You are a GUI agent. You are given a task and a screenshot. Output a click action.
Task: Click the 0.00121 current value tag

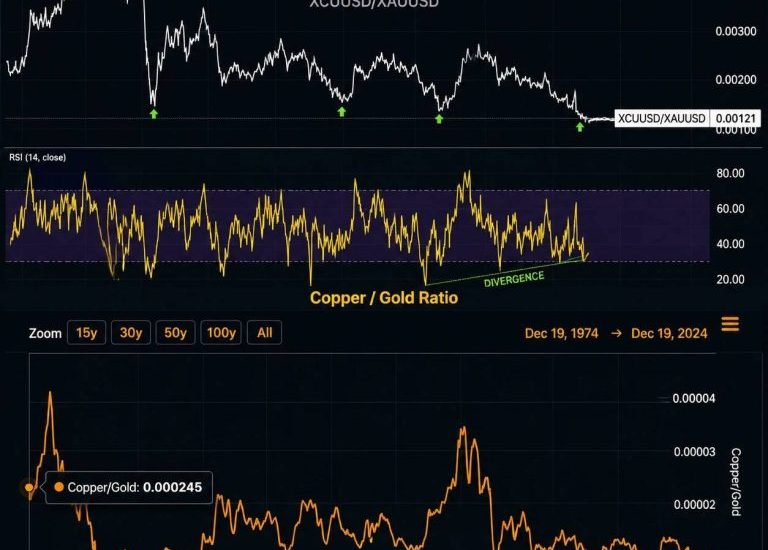coord(735,119)
